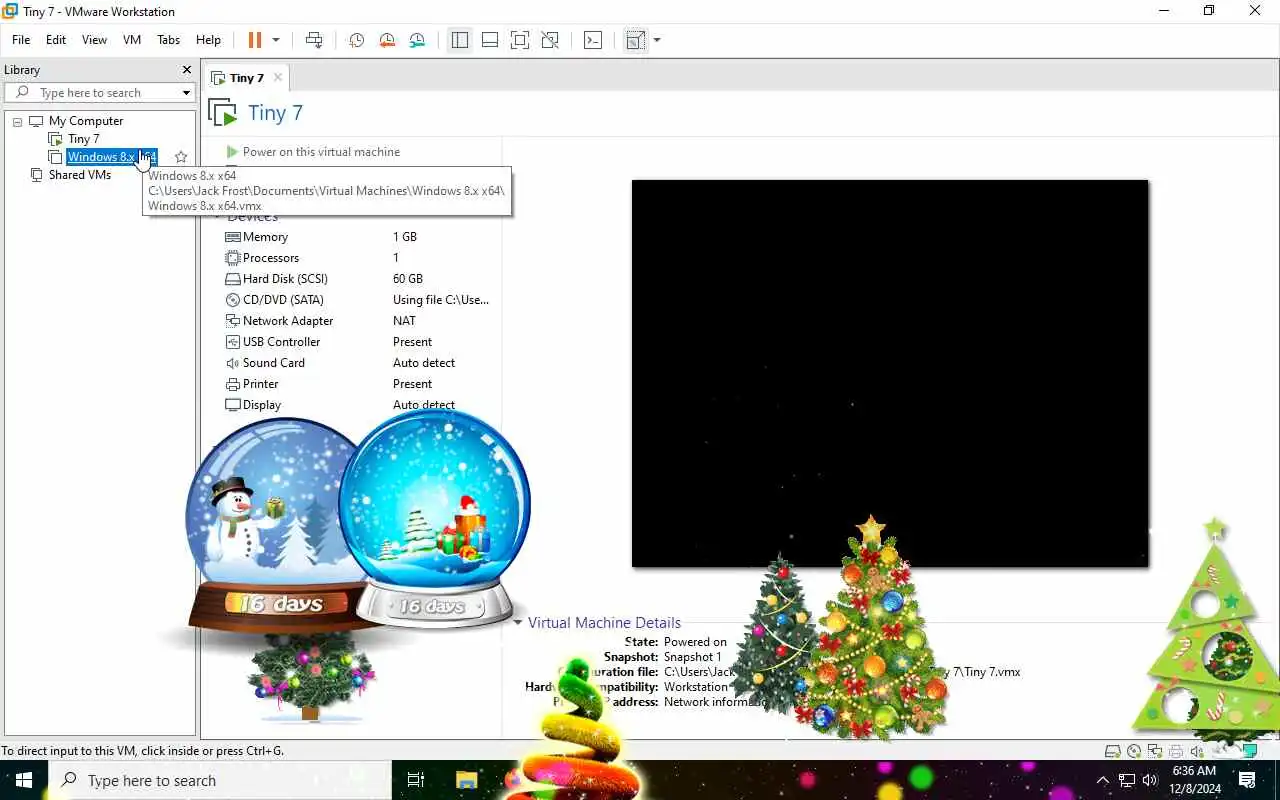Open the console view icon
The width and height of the screenshot is (1280, 800).
593,40
